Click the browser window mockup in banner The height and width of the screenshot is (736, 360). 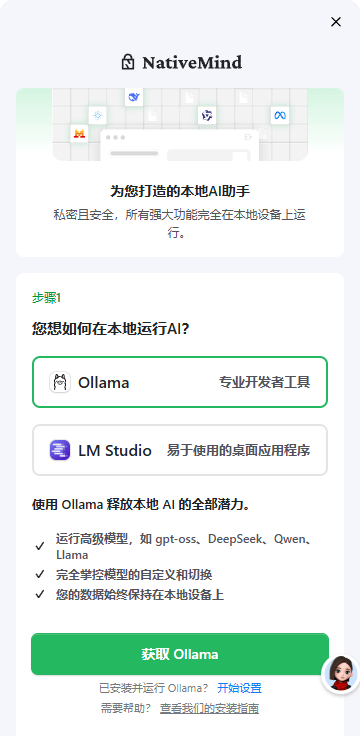coord(180,146)
